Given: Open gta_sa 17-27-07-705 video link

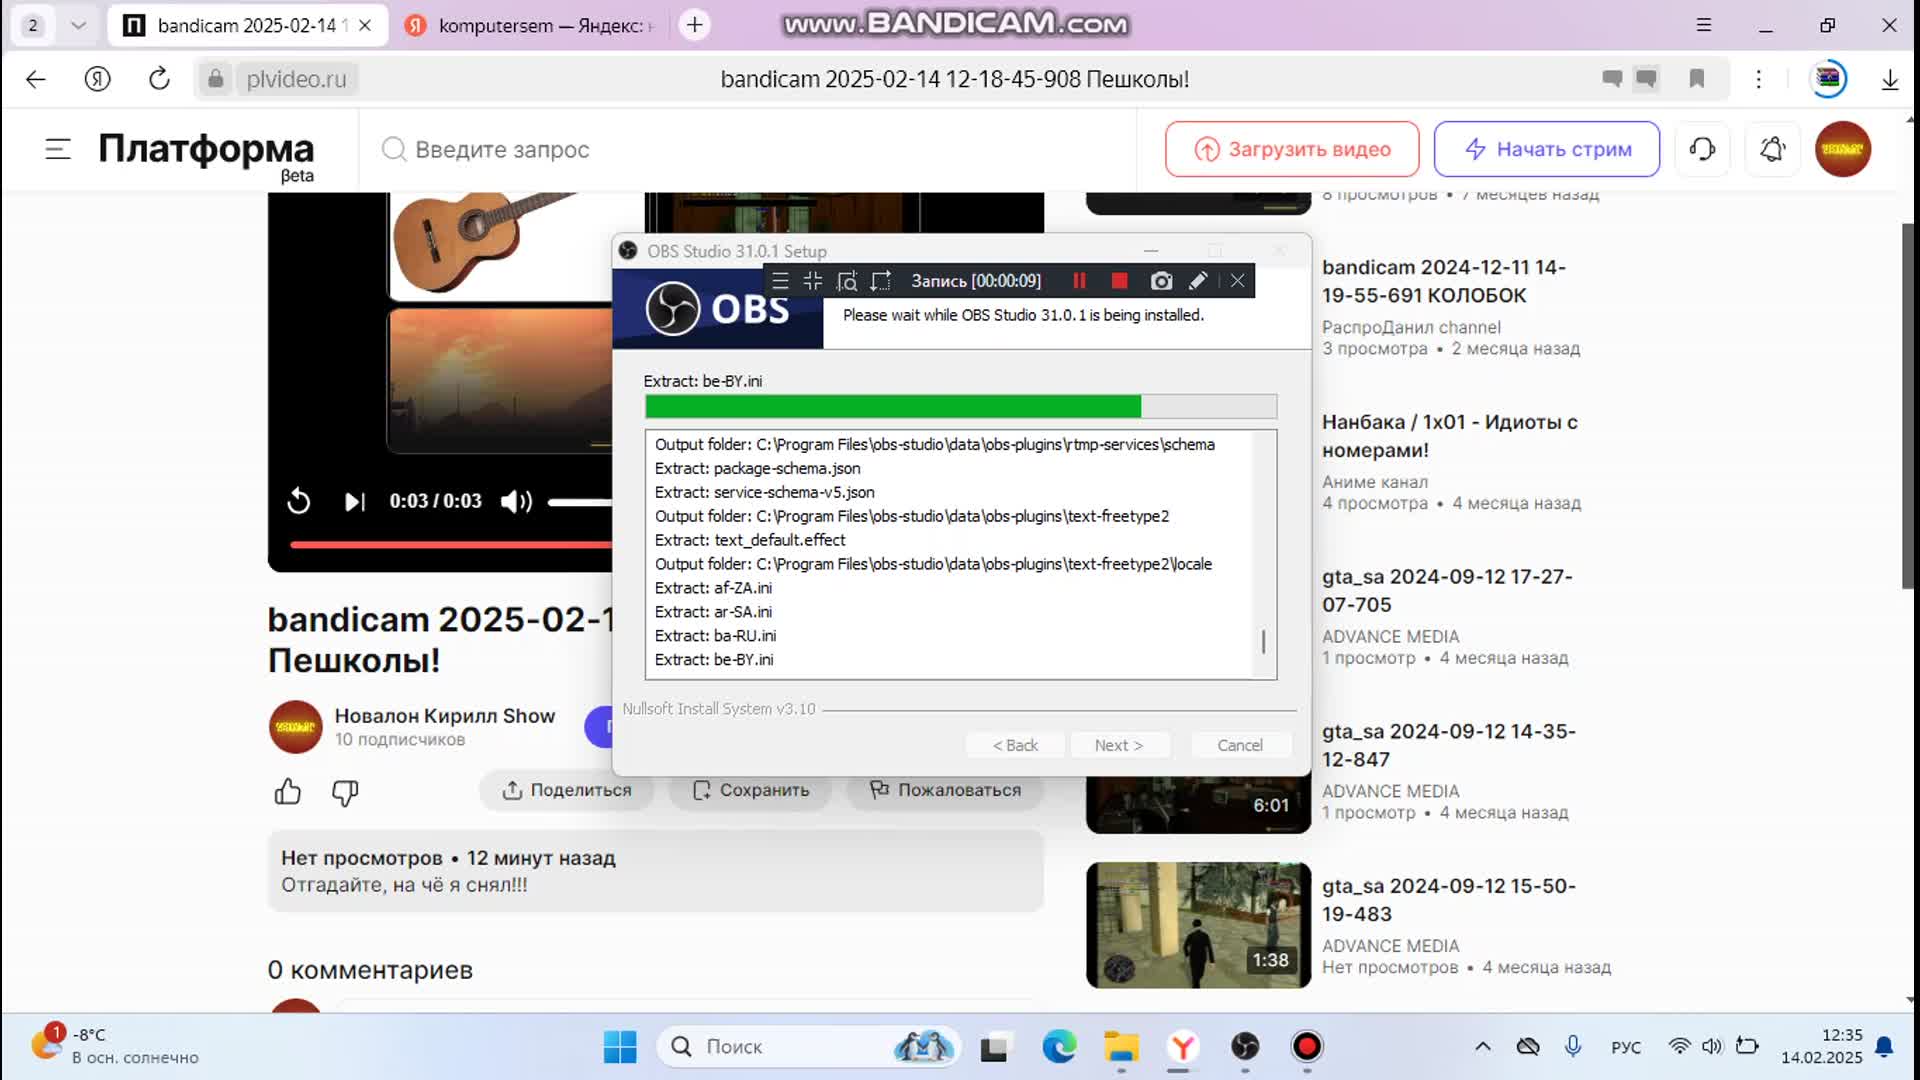Looking at the screenshot, I should click(x=1447, y=590).
